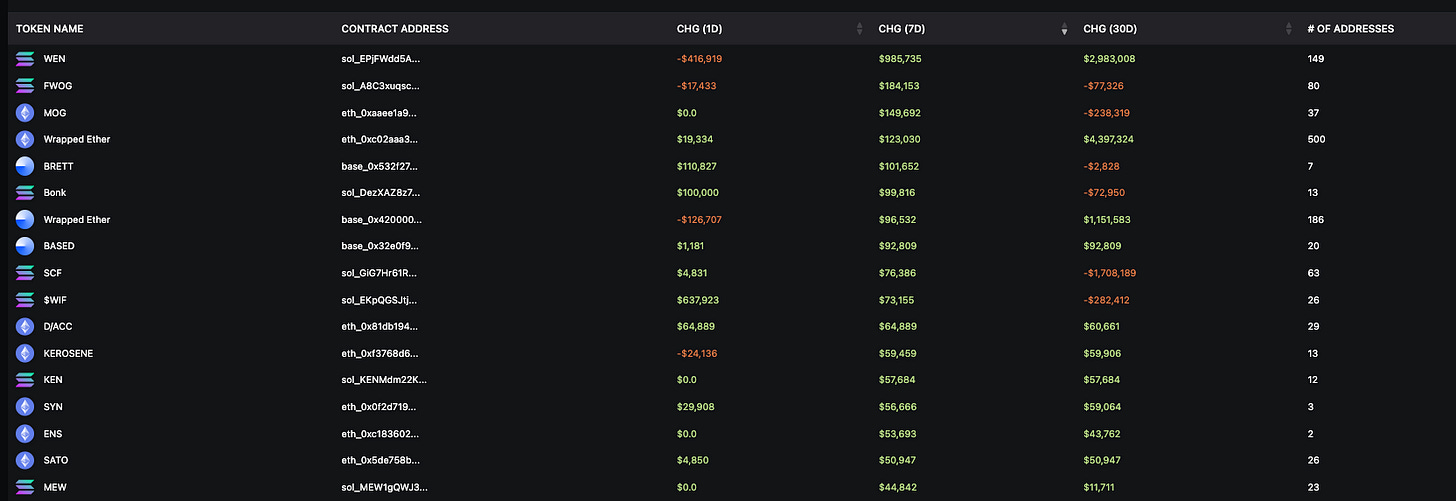
Task: Click contract address sol_KENMdm22K...
Action: (384, 380)
